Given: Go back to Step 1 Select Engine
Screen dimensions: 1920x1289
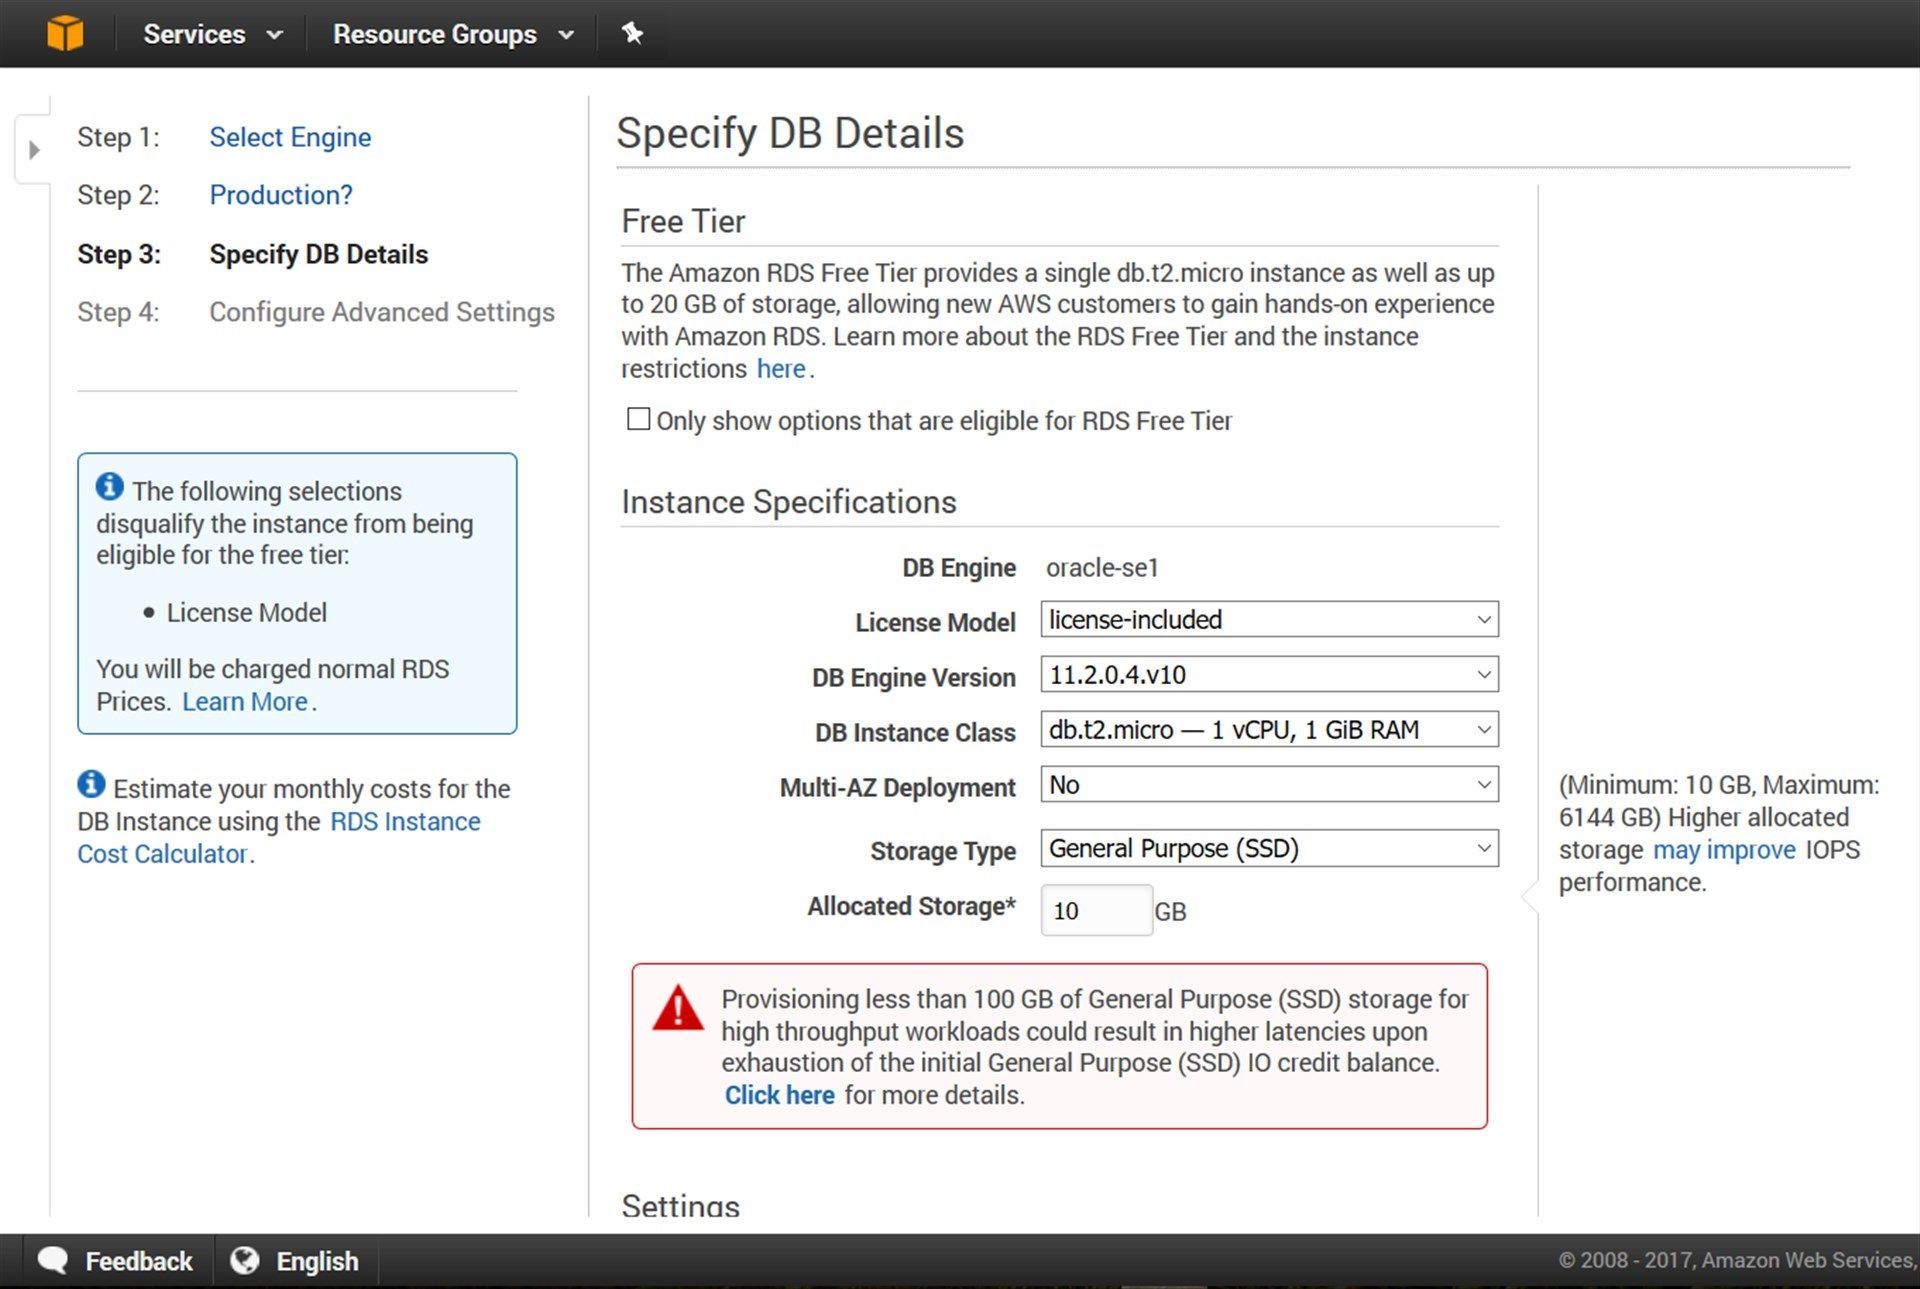Looking at the screenshot, I should click(290, 137).
